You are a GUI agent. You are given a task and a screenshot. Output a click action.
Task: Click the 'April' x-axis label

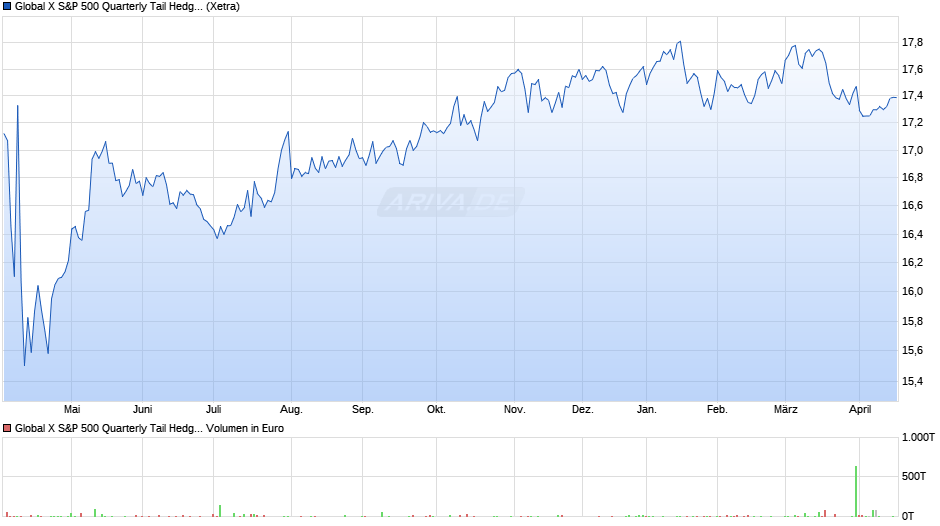point(860,409)
